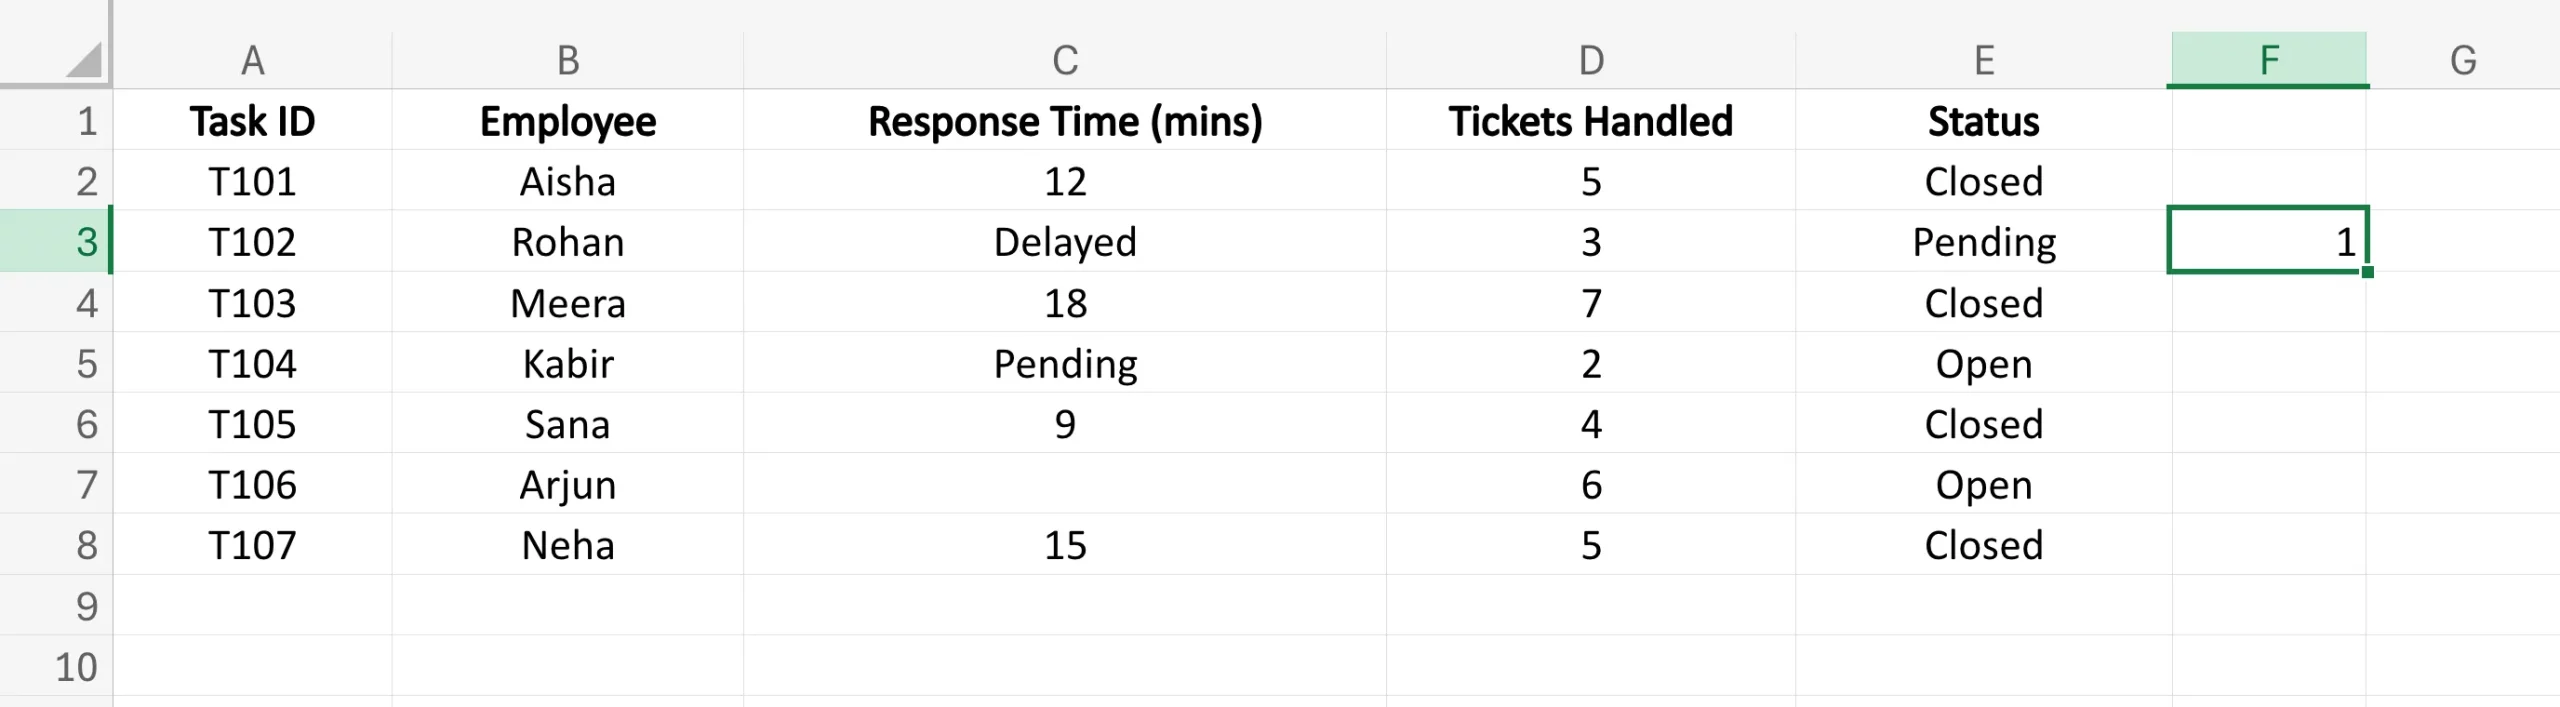Select column G header

pos(2462,60)
